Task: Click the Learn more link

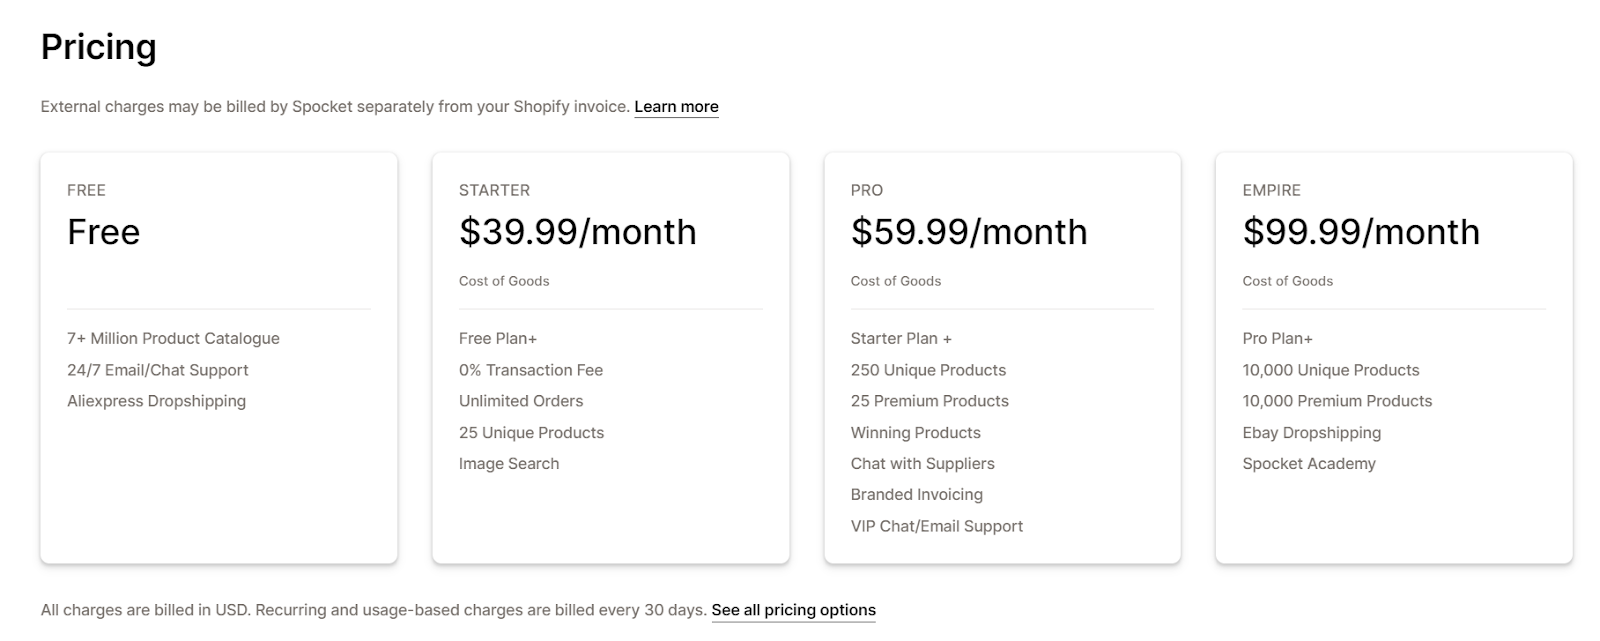Action: click(x=676, y=107)
